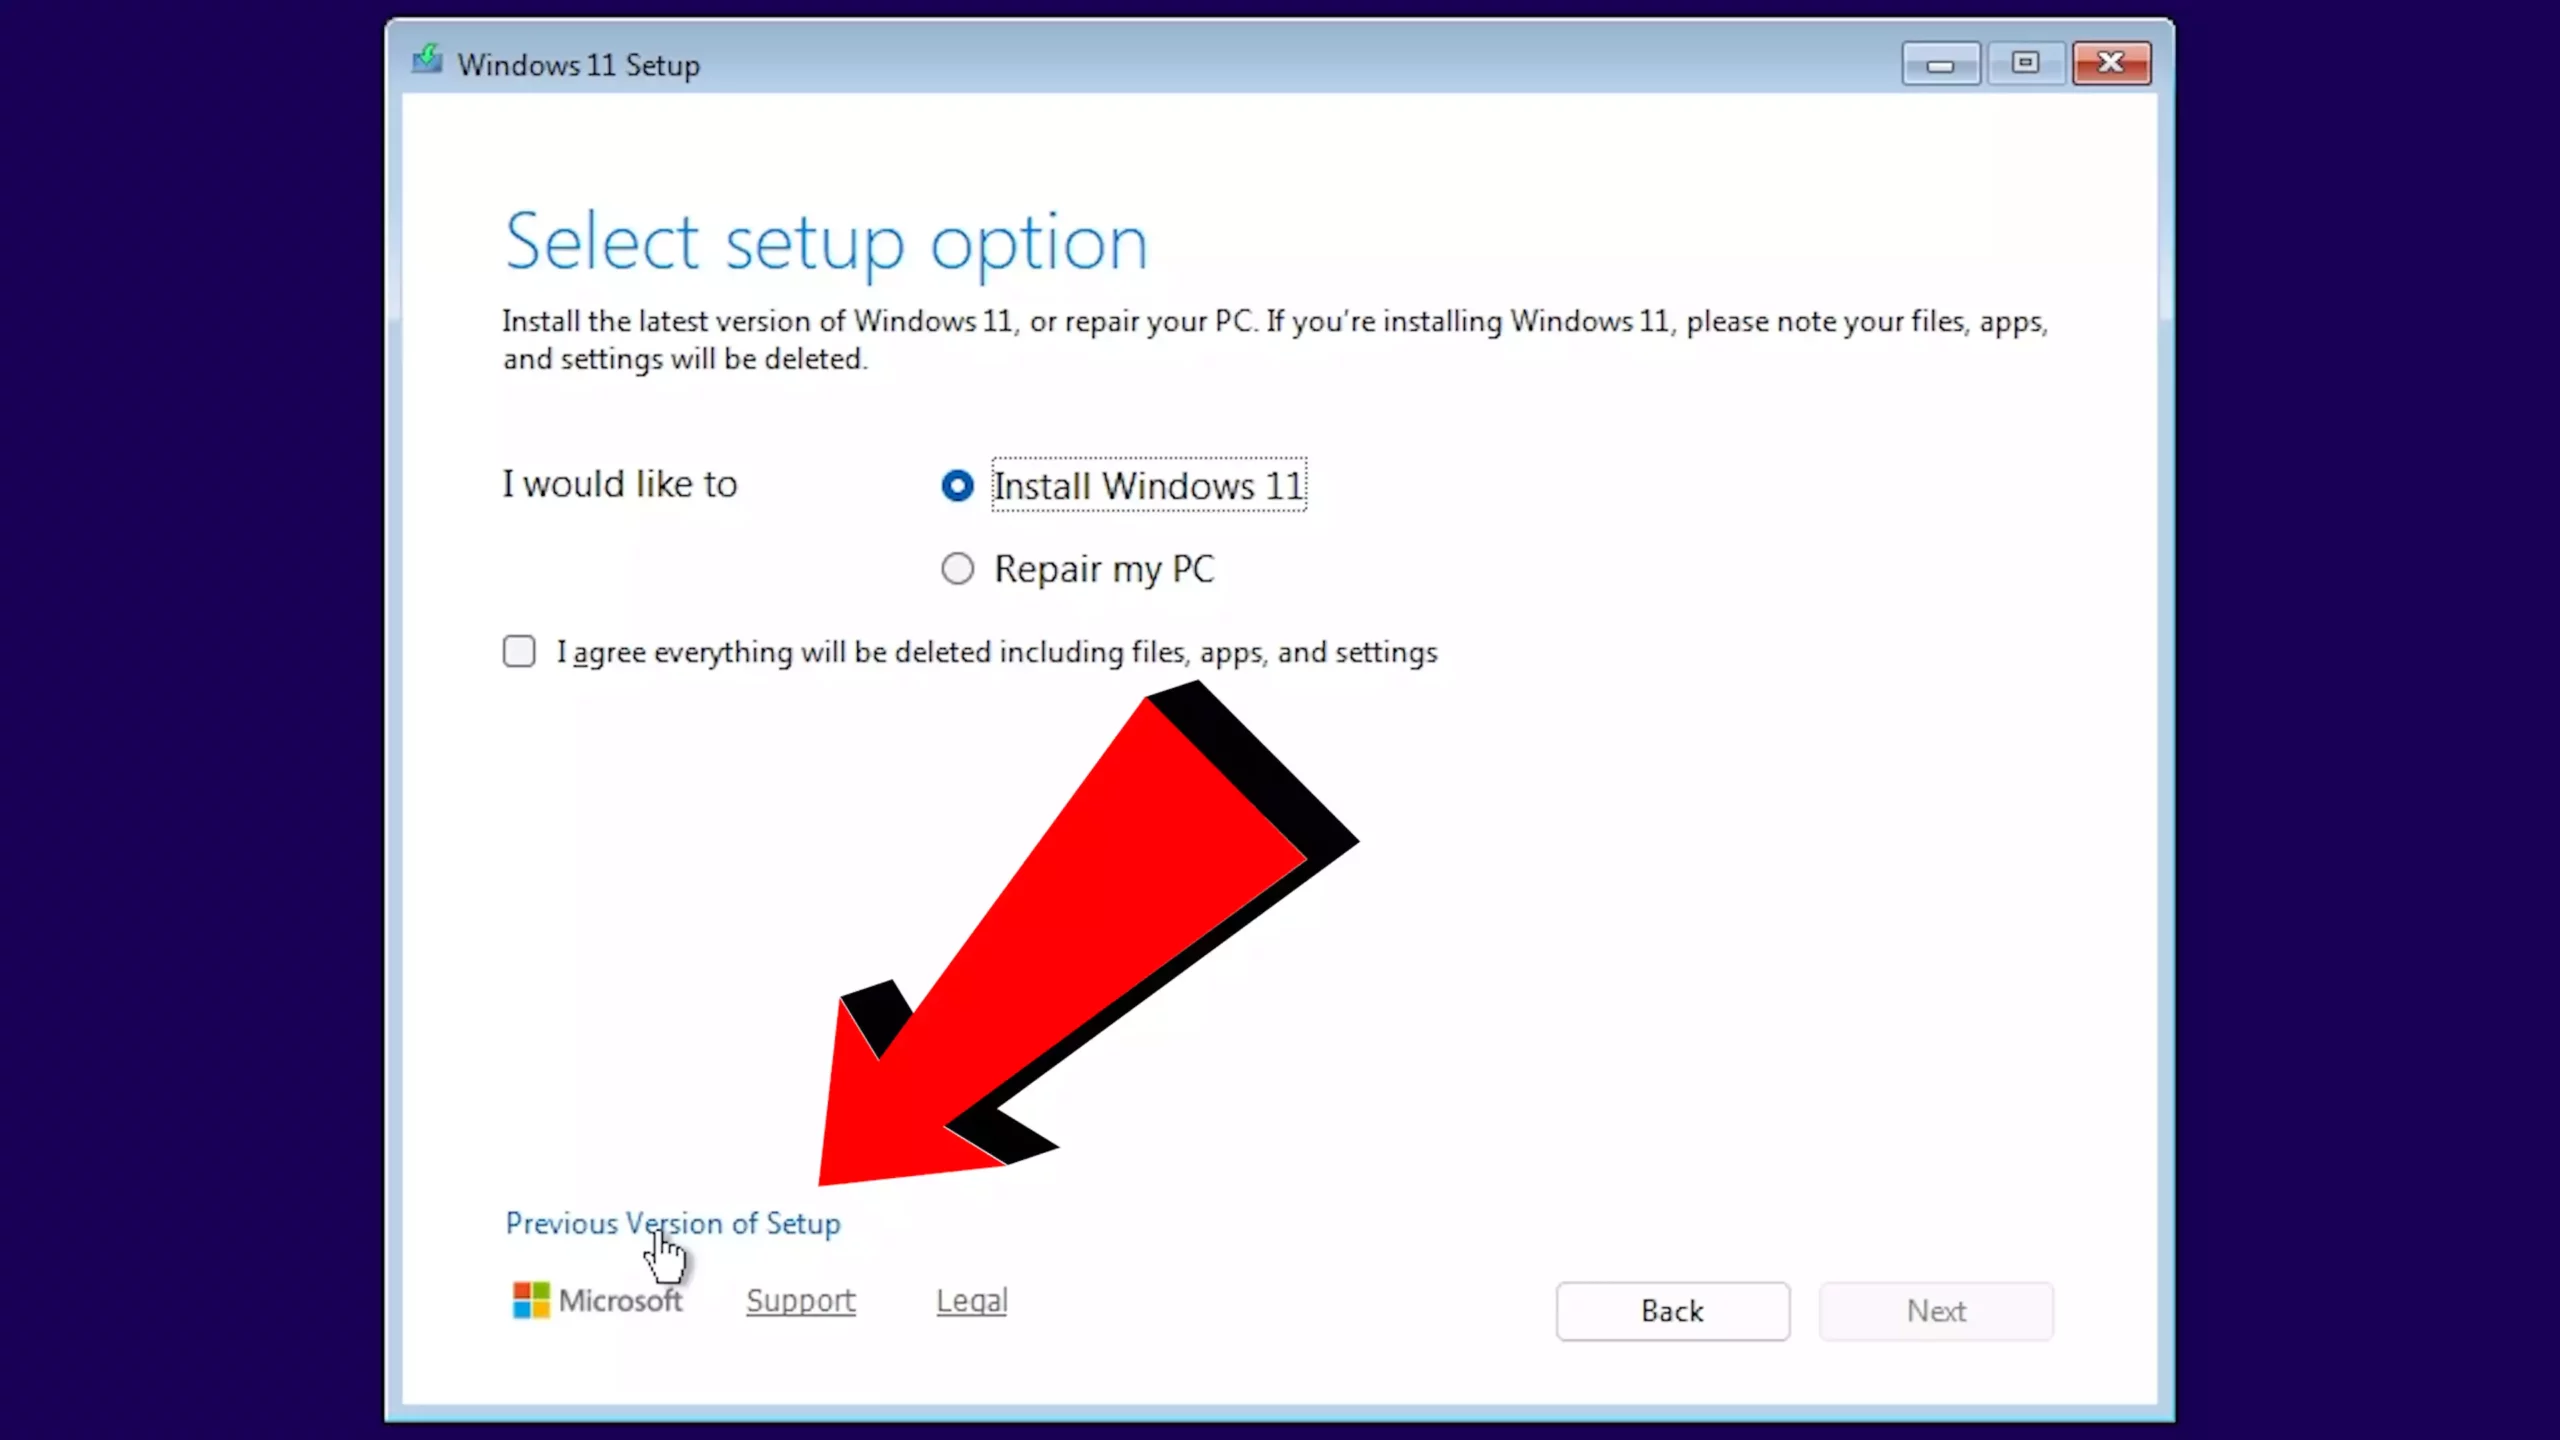
Task: Open the Support link
Action: click(x=800, y=1300)
